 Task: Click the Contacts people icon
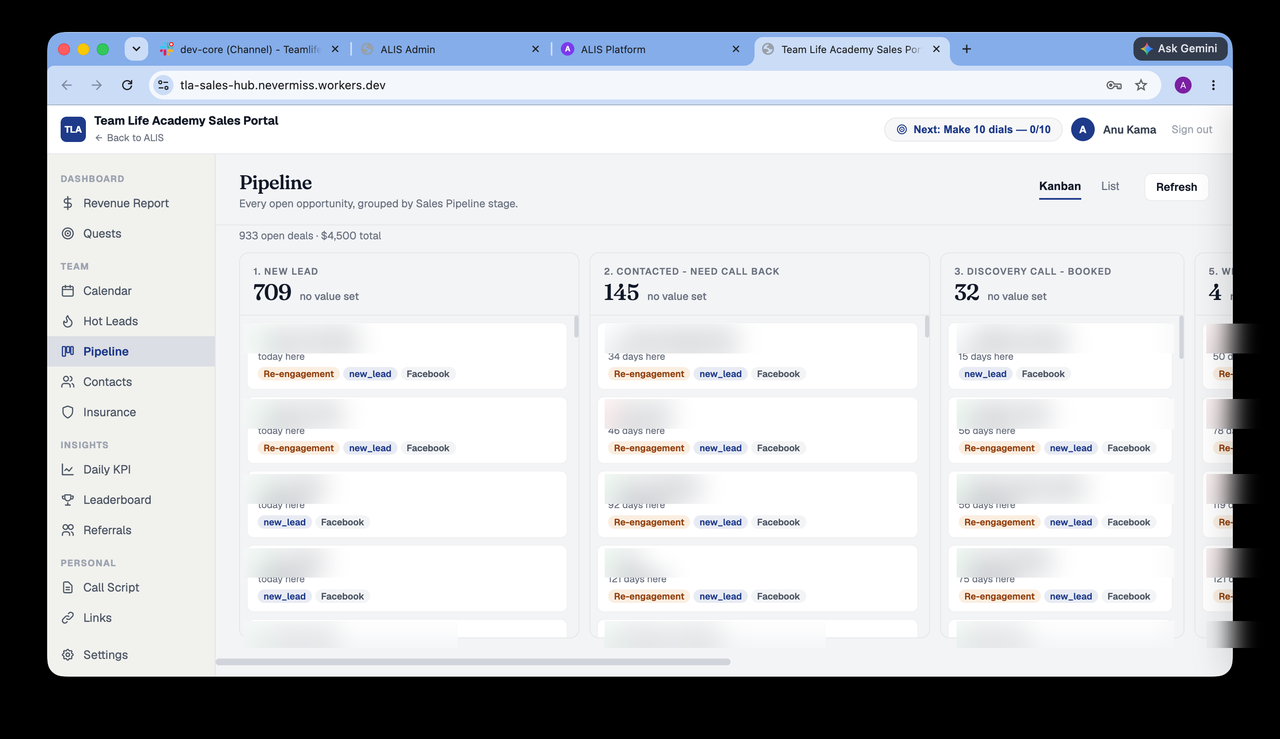click(x=68, y=382)
